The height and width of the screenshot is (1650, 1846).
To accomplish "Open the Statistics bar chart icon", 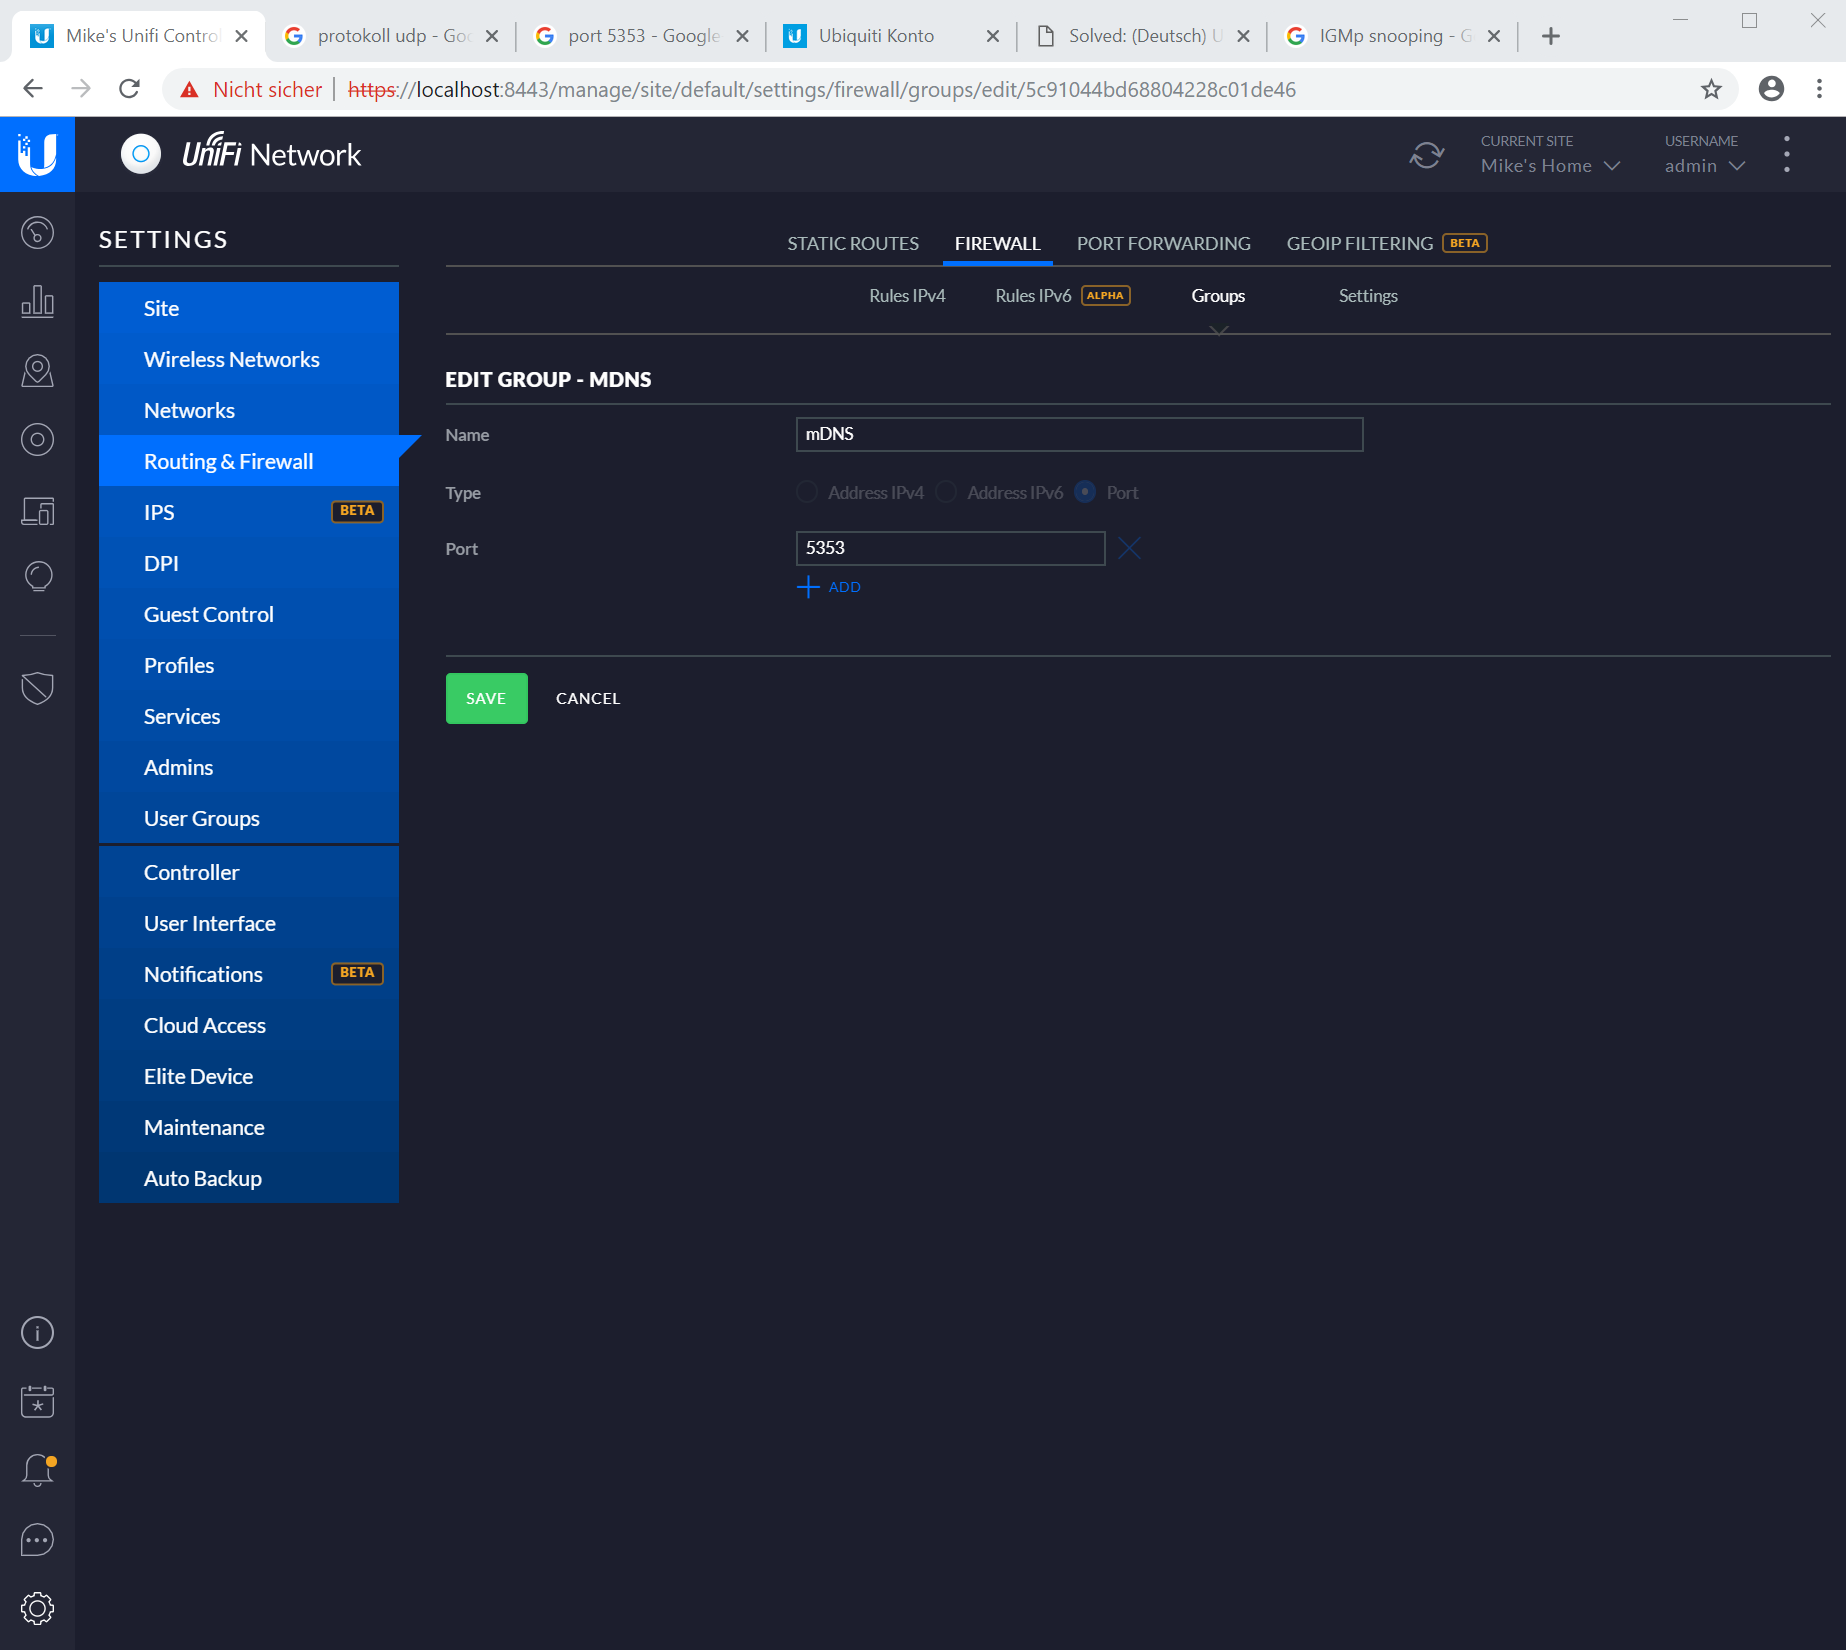I will (37, 302).
